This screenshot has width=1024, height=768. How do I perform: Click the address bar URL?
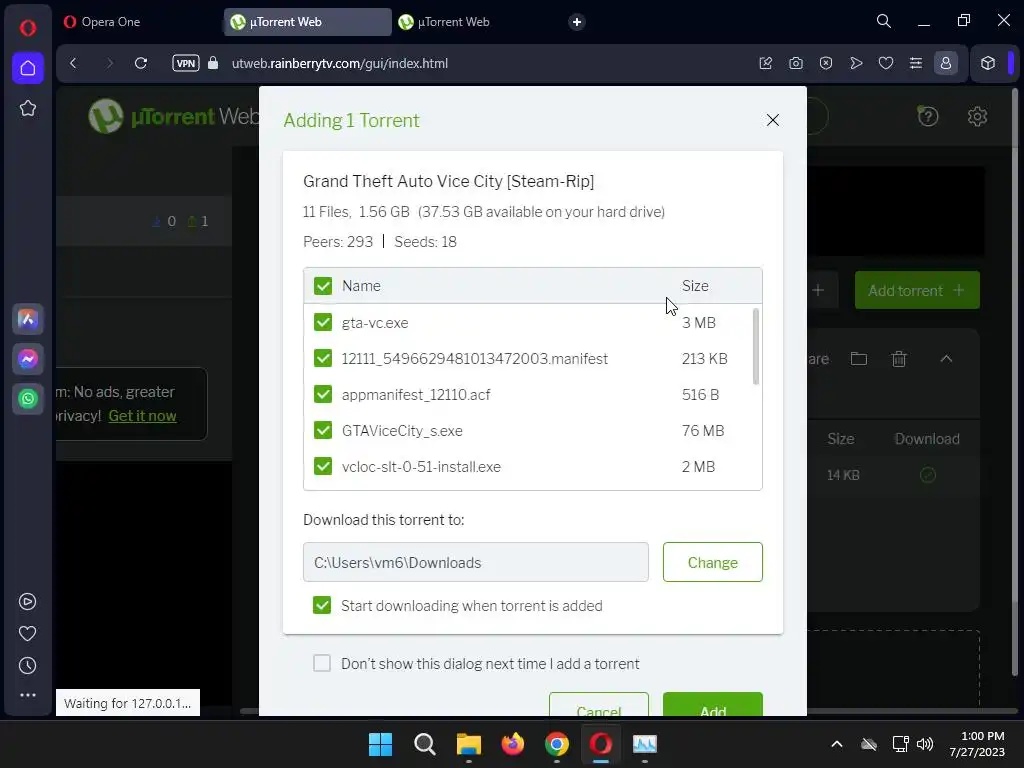(340, 63)
